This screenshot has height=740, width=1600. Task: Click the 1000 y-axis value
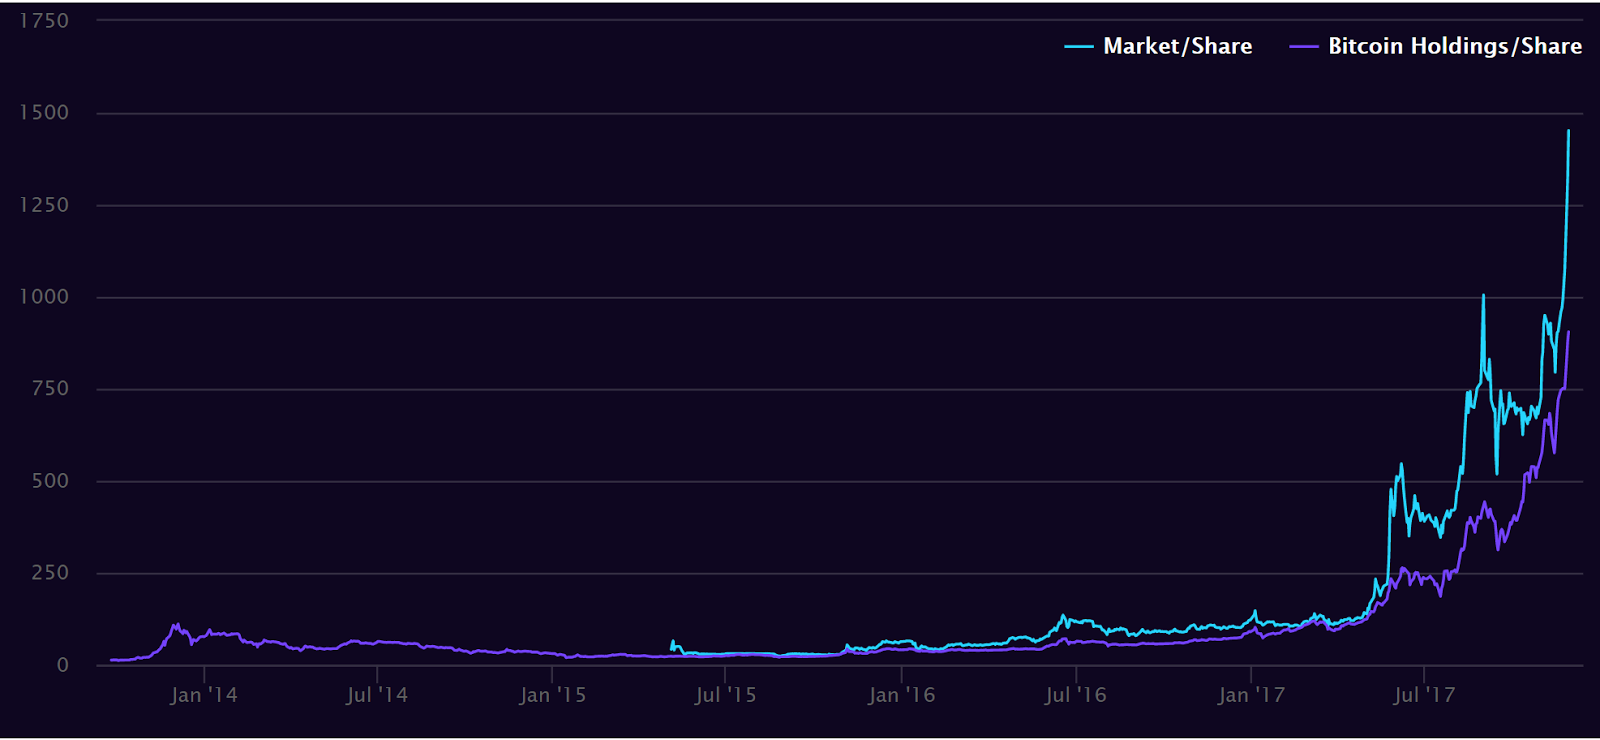(44, 297)
